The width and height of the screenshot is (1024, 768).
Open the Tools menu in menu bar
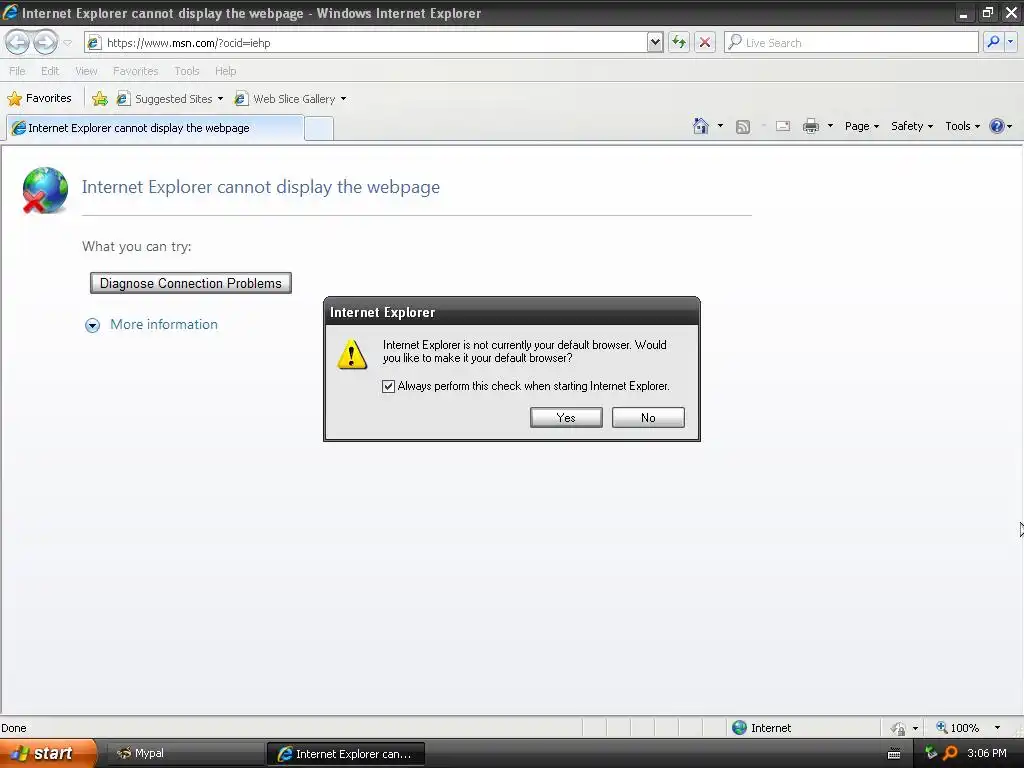coord(186,71)
